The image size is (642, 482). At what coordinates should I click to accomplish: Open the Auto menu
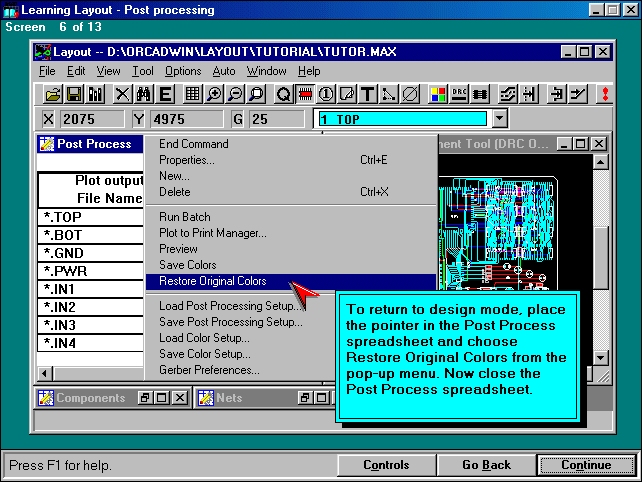(224, 71)
